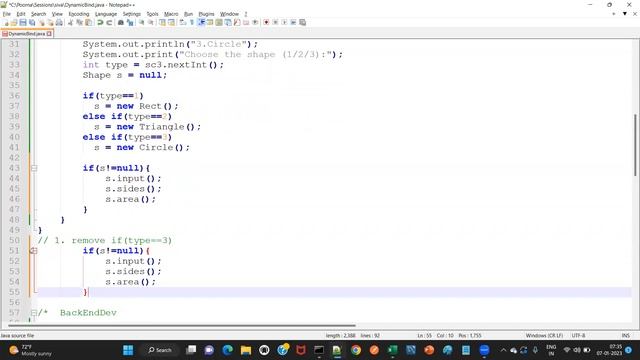Open the Function List panel icon
This screenshot has width=640, height=360.
point(237,22)
